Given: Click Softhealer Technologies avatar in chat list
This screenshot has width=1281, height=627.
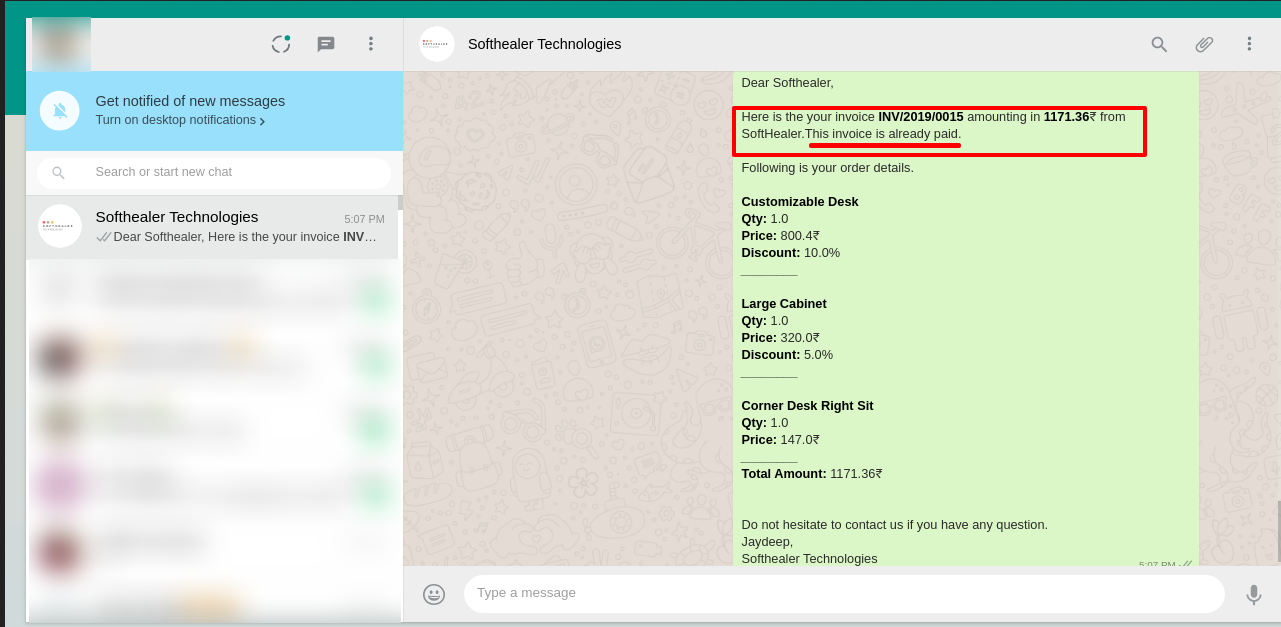Looking at the screenshot, I should point(60,226).
